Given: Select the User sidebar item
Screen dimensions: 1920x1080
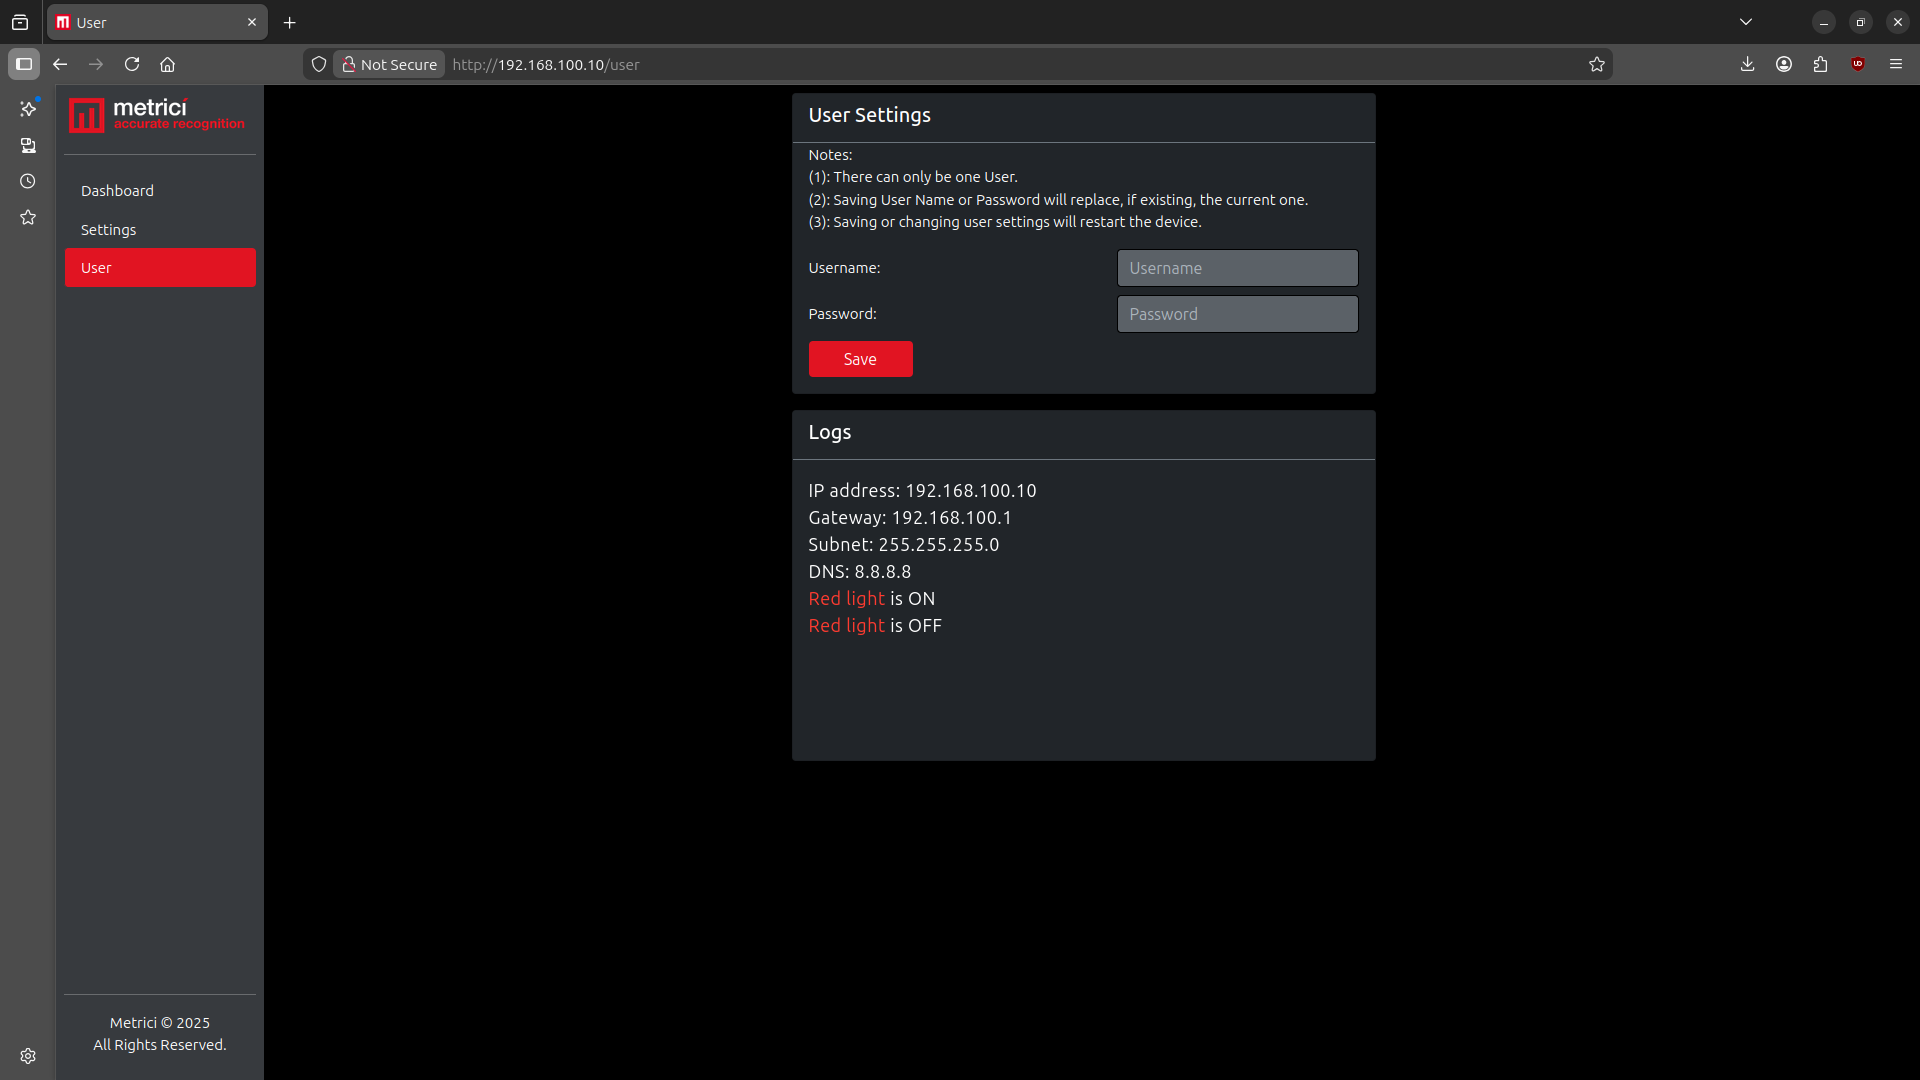Looking at the screenshot, I should [160, 268].
